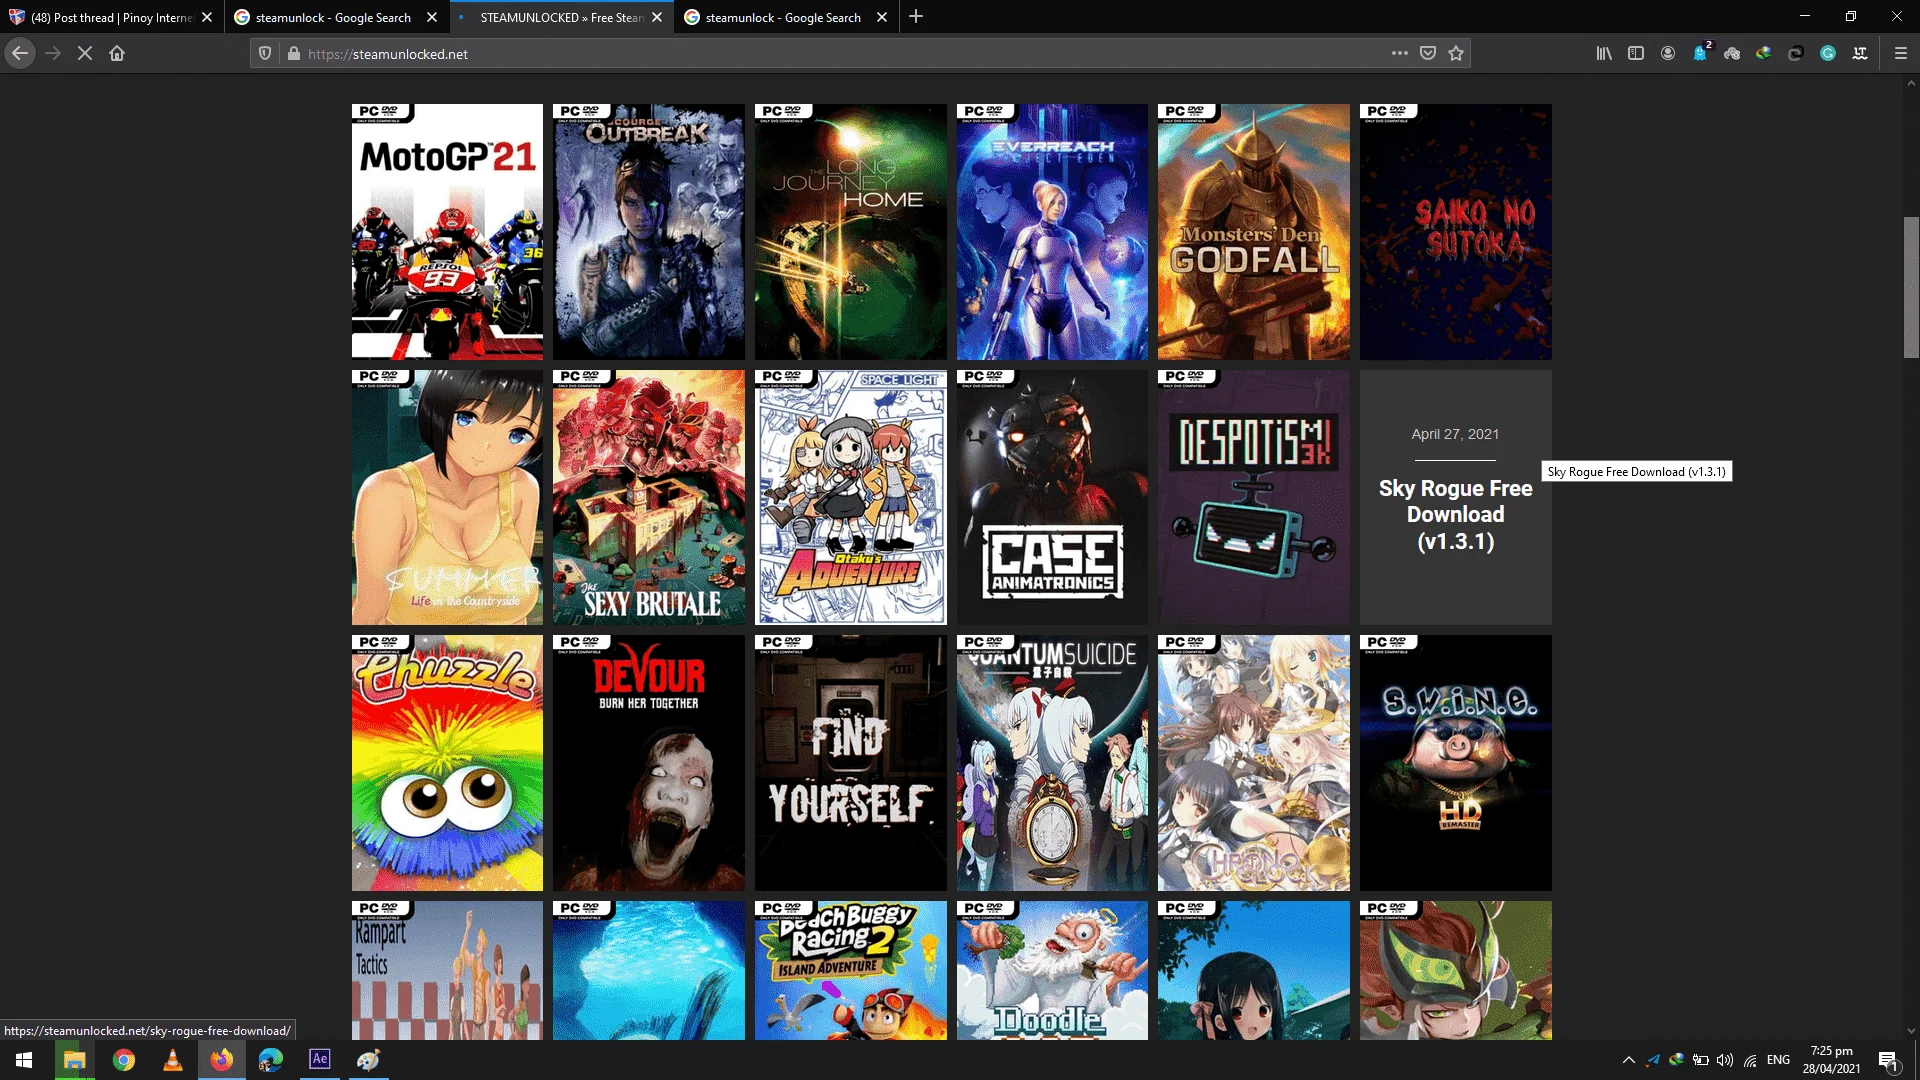Open the Grammarly extension
Screen dimensions: 1920x1080
[x=1828, y=53]
